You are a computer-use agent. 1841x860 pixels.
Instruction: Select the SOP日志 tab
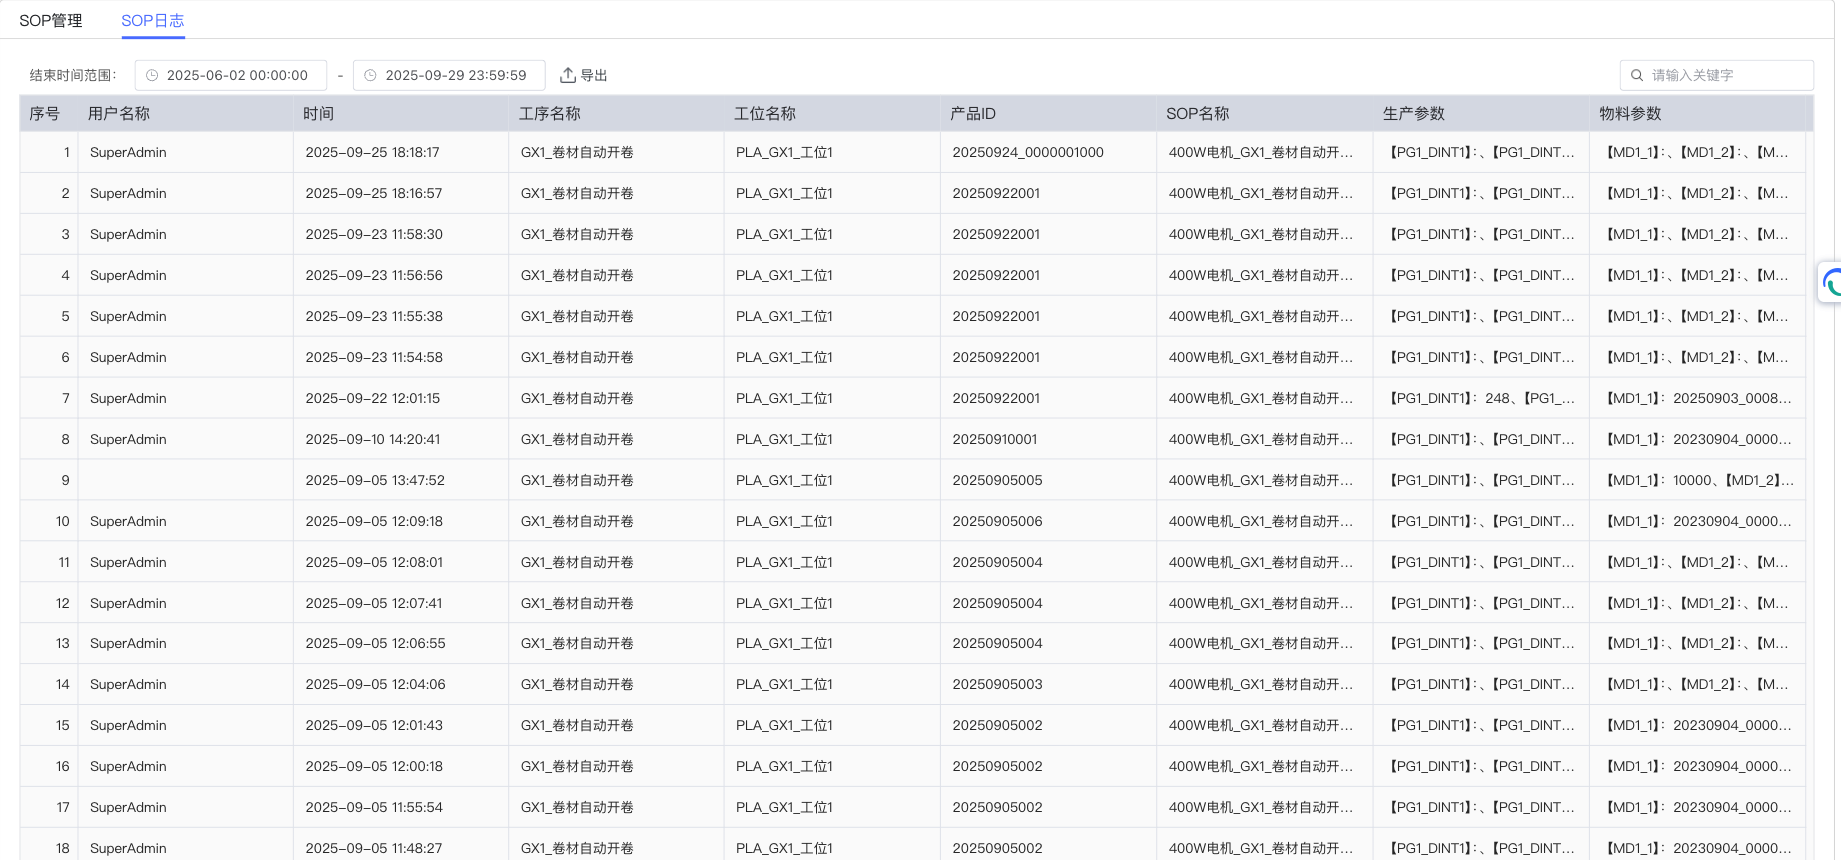(152, 21)
